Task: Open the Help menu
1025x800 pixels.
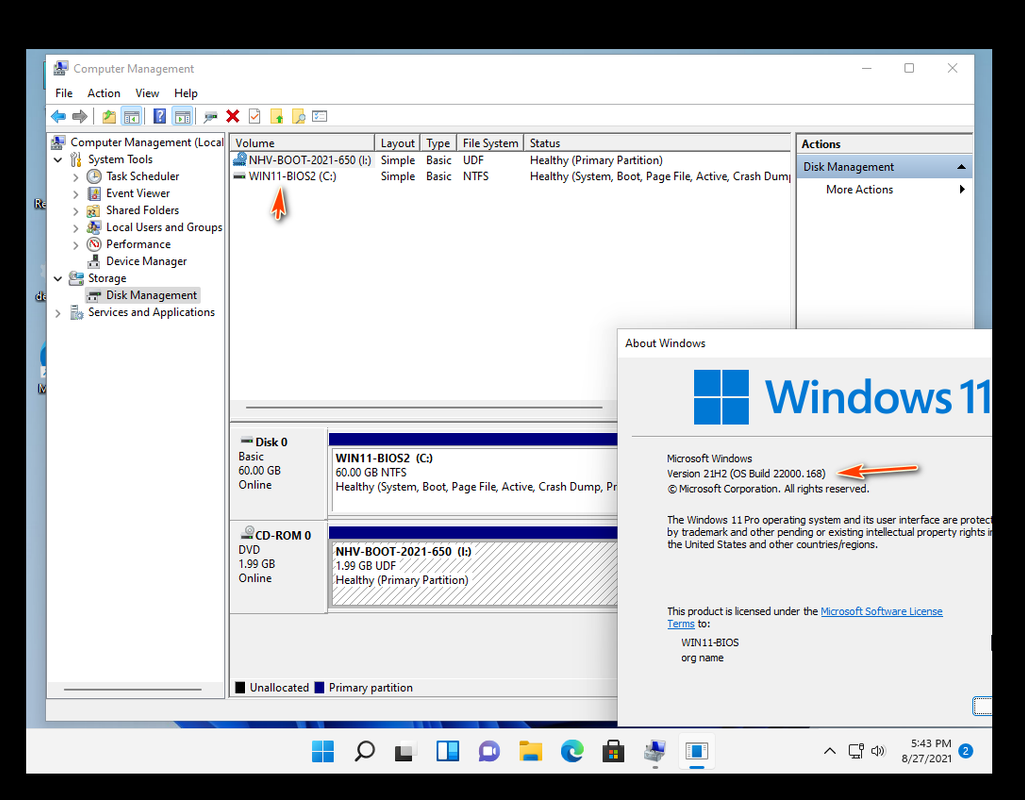Action: coord(186,93)
